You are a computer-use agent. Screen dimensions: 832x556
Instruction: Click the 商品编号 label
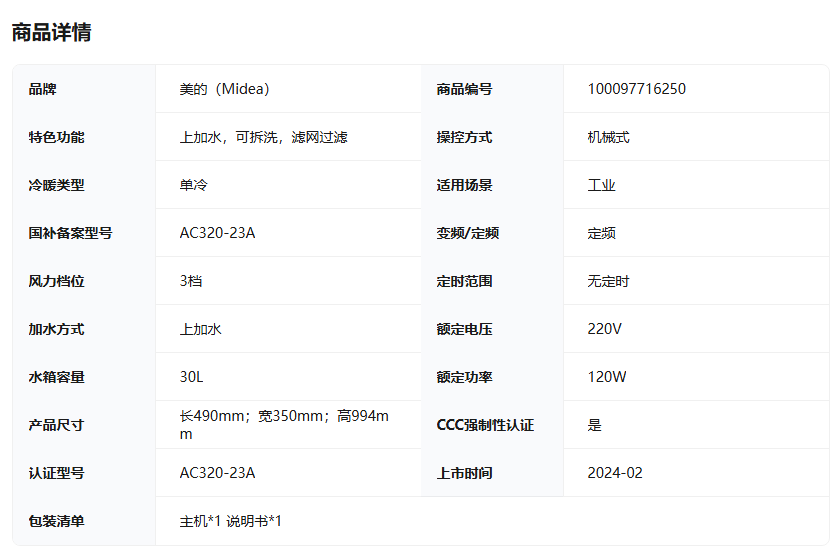pos(464,89)
